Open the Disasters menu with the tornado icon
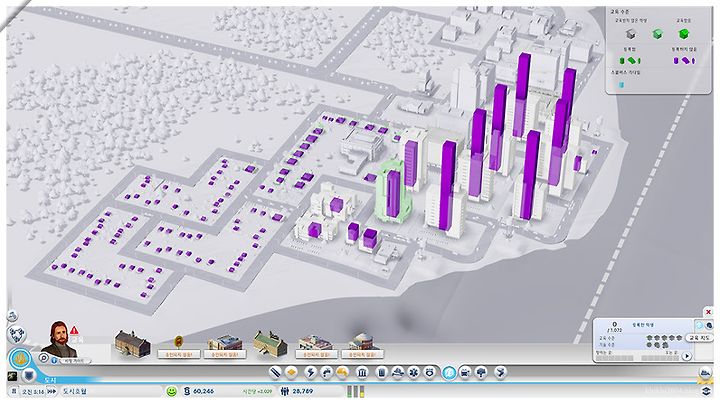 pyautogui.click(x=501, y=372)
